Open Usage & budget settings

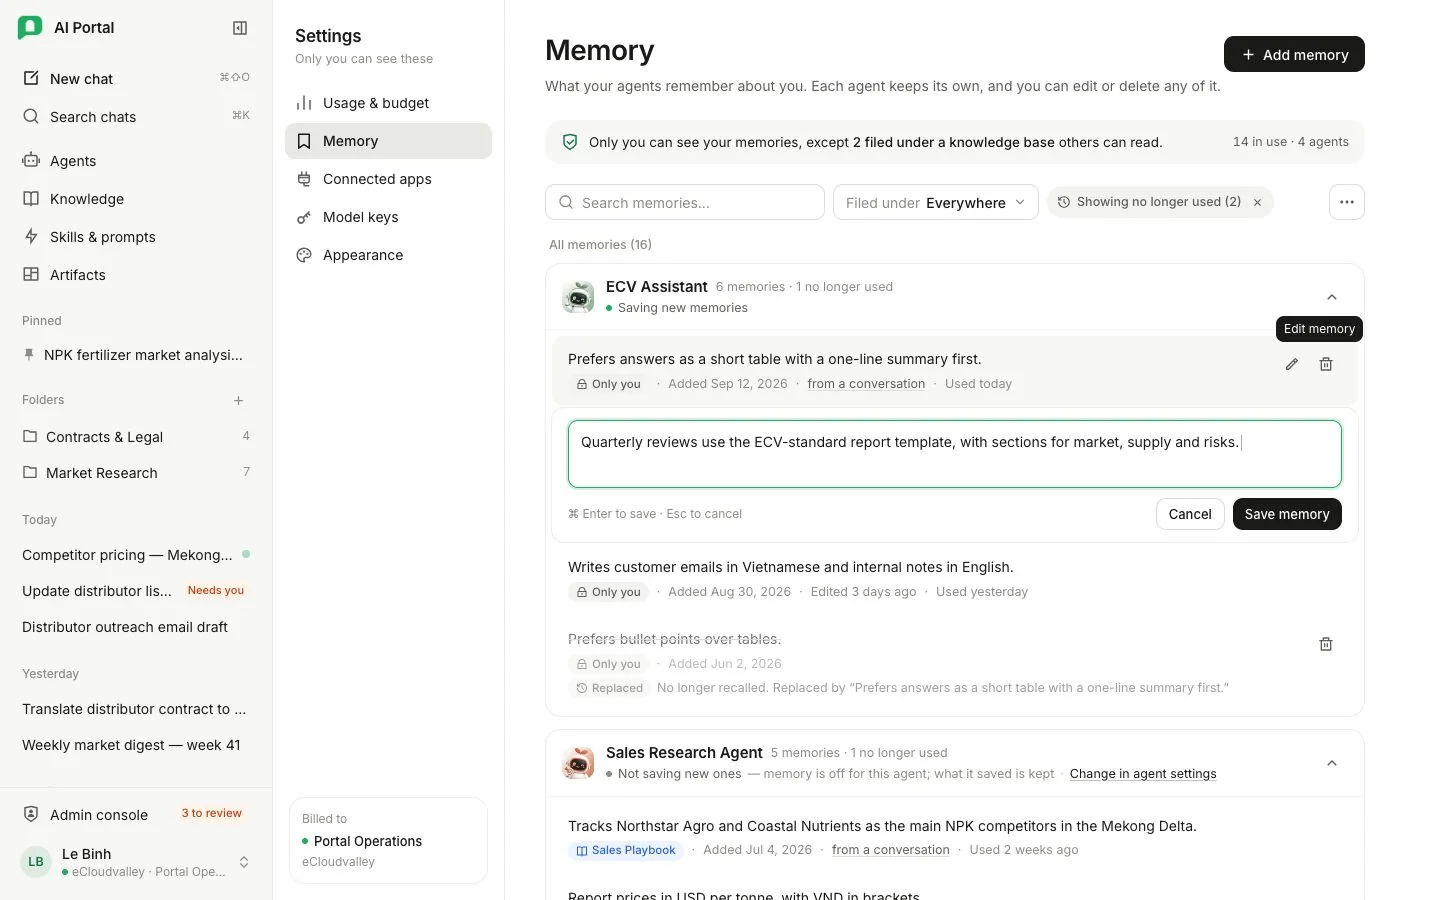388,103
